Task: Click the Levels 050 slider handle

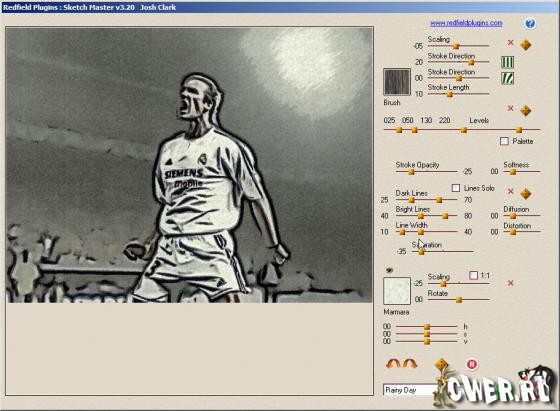Action: coord(414,130)
